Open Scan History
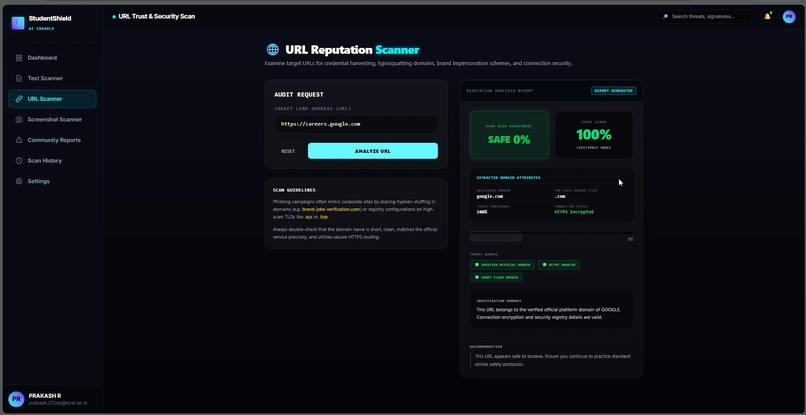 tap(52, 161)
